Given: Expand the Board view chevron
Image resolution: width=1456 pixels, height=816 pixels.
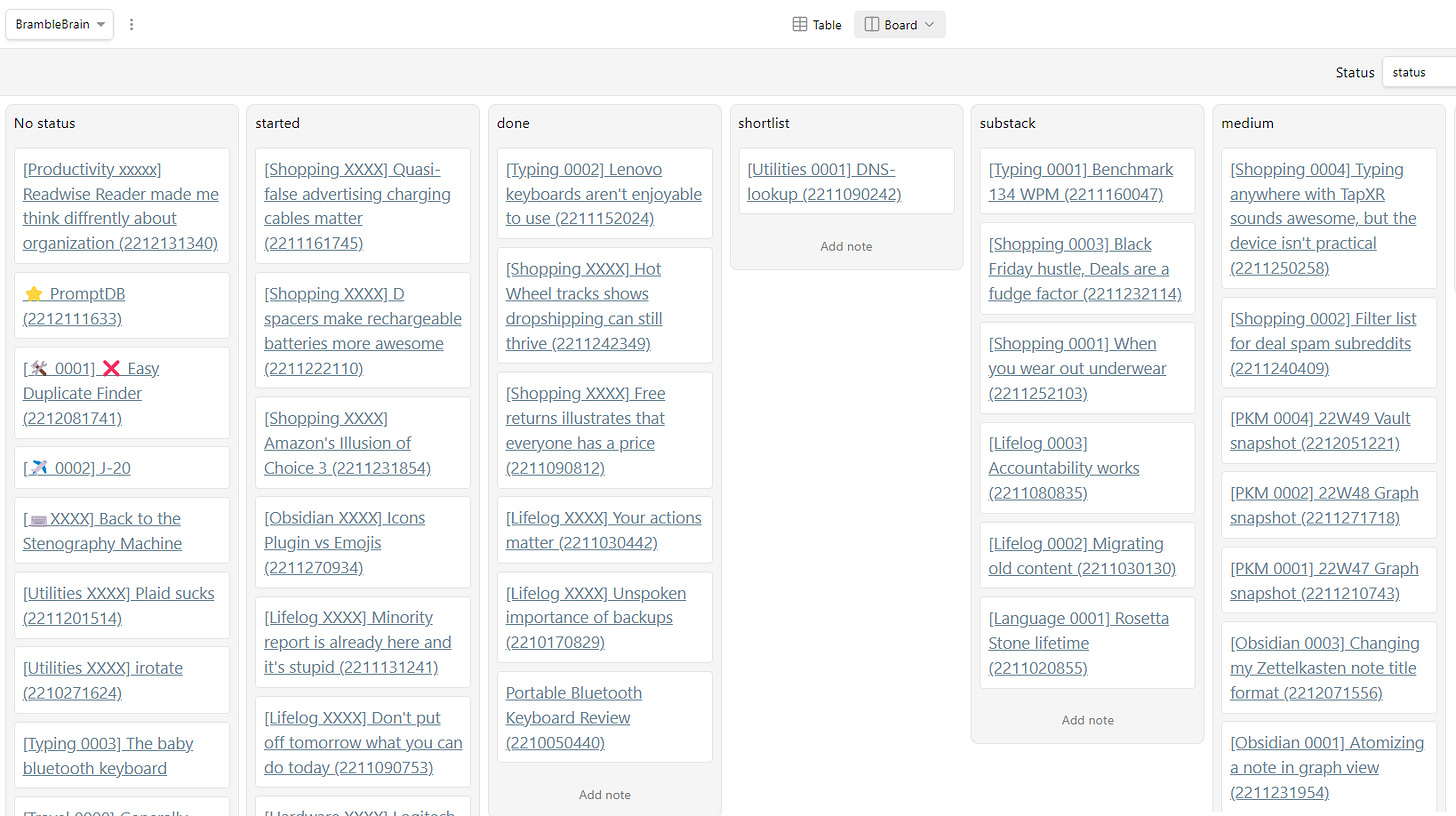Looking at the screenshot, I should click(930, 25).
